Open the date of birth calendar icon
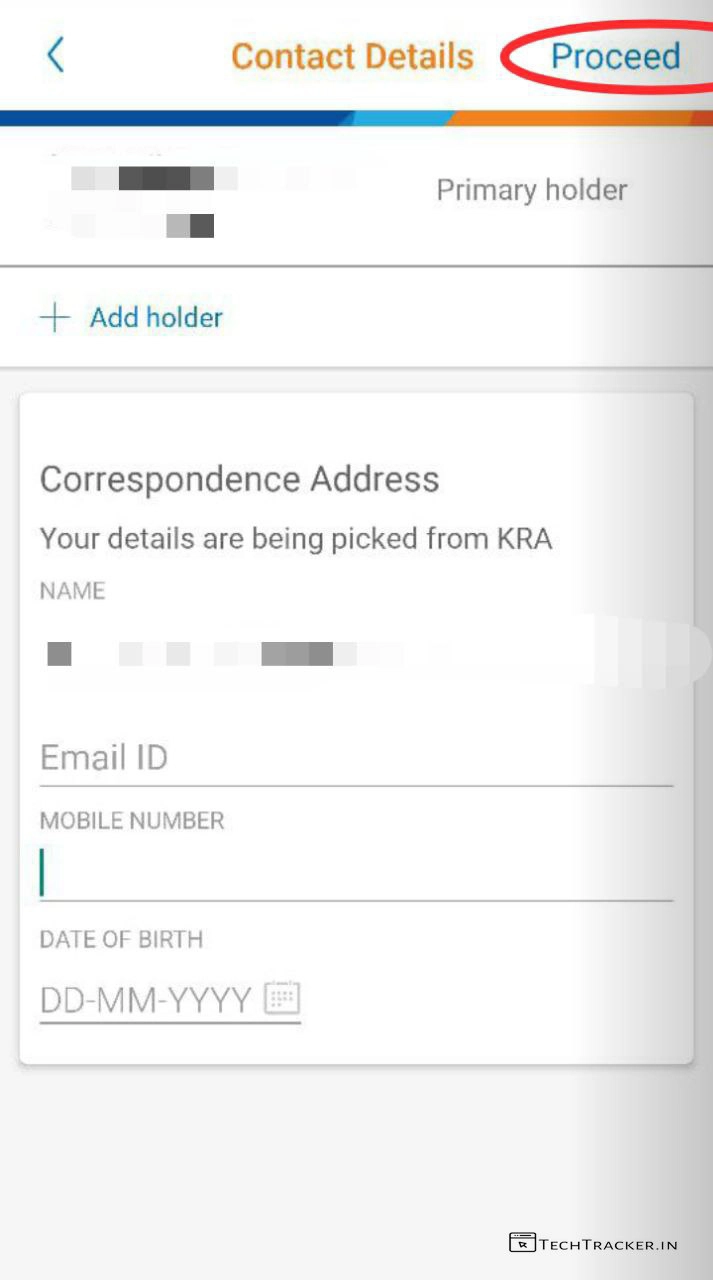This screenshot has width=713, height=1280. tap(282, 998)
